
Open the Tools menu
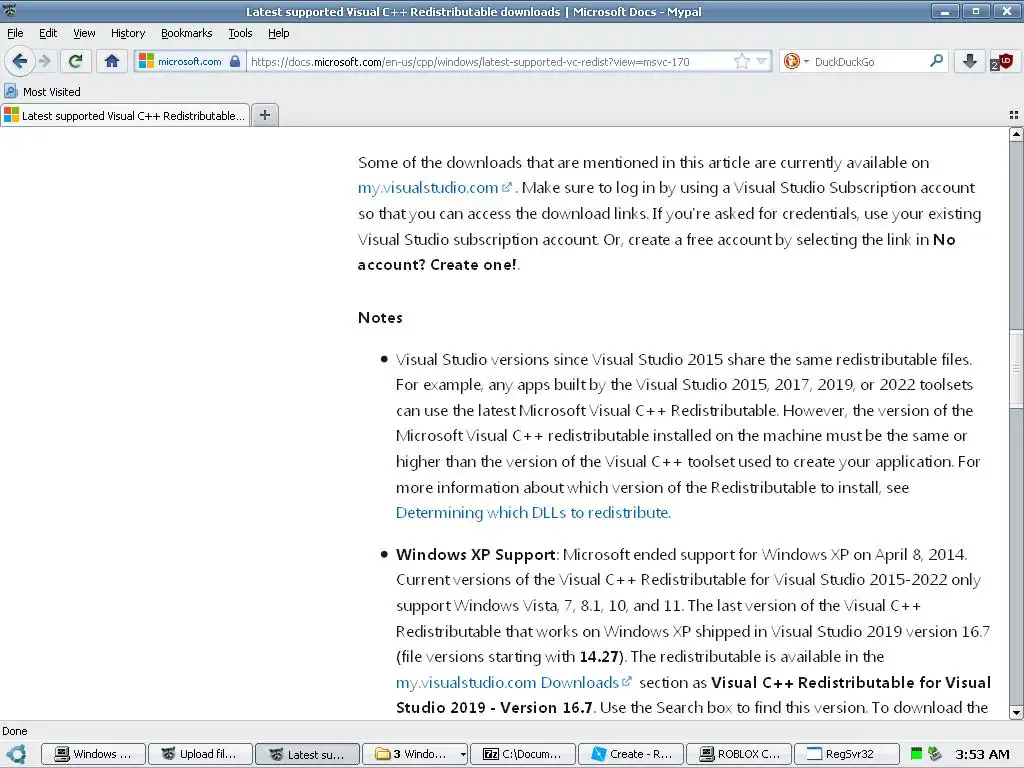[240, 33]
